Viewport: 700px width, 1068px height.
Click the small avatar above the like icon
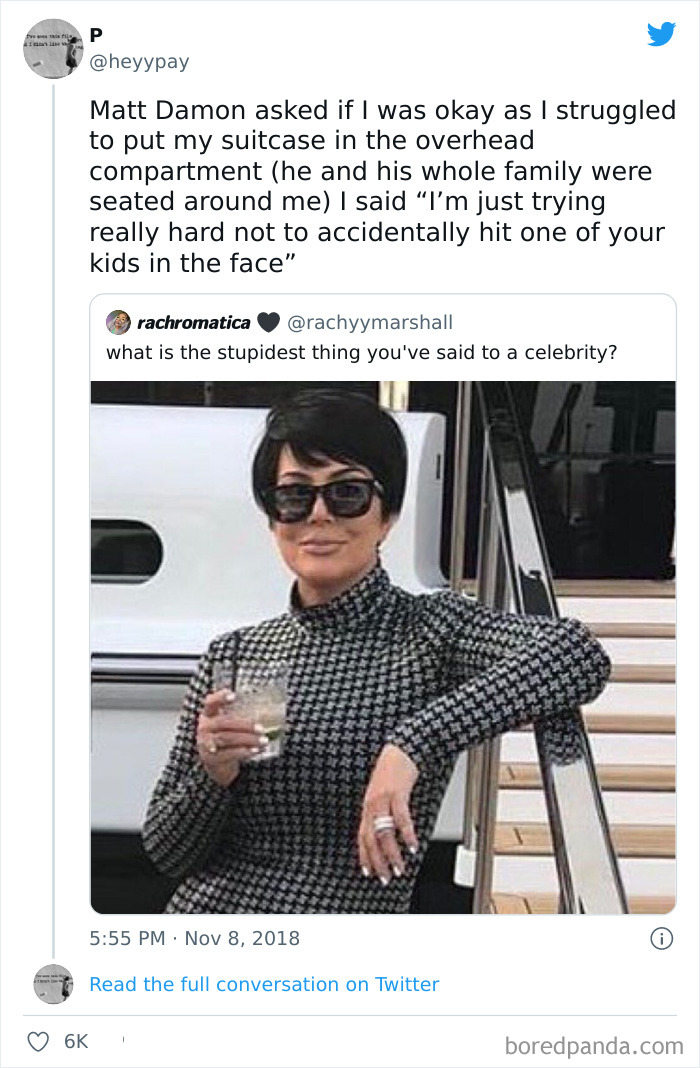coord(53,984)
